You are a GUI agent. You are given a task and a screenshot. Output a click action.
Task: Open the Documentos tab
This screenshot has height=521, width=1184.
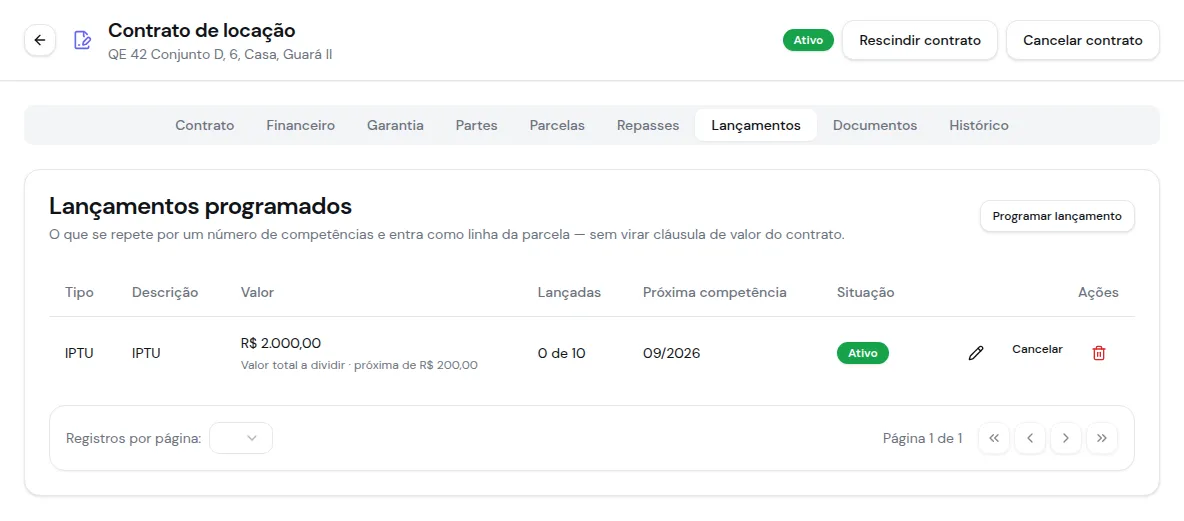coord(875,125)
